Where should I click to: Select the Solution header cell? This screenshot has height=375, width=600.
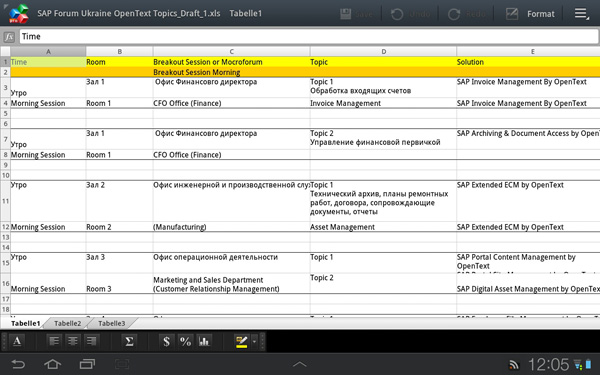(x=528, y=62)
